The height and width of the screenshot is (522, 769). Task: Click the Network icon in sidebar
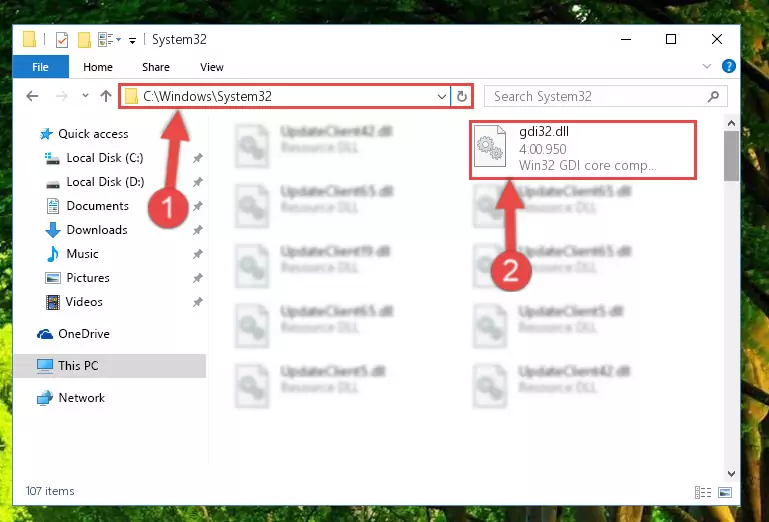coord(45,398)
